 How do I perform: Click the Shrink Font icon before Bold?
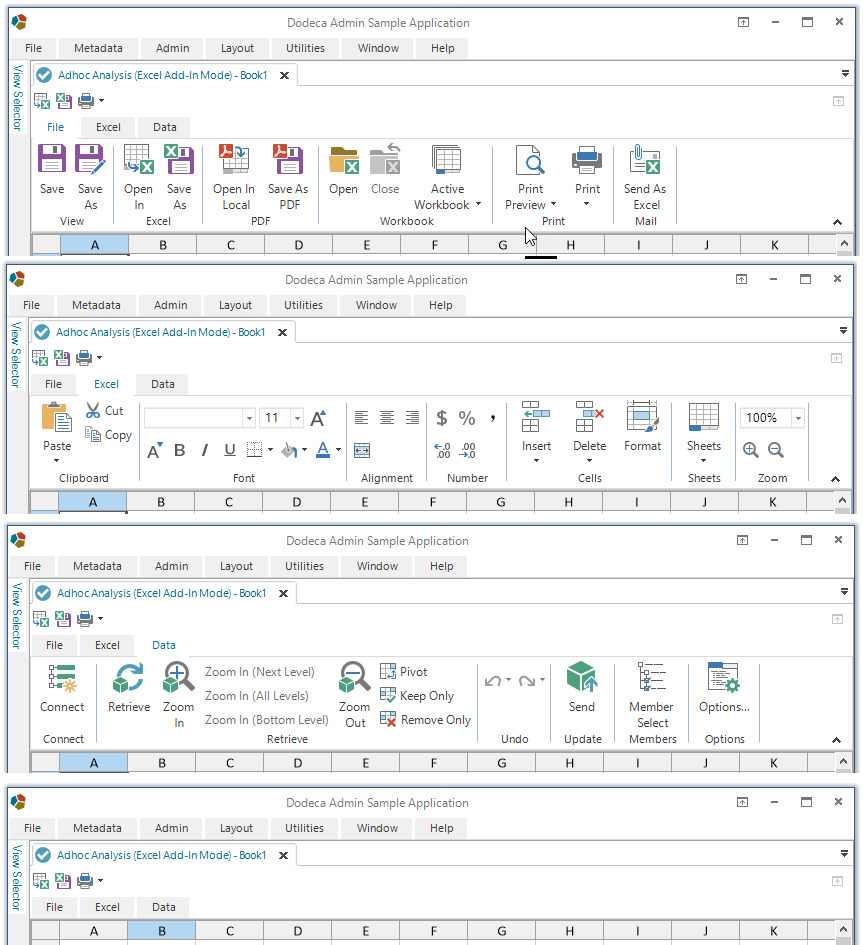pyautogui.click(x=154, y=450)
